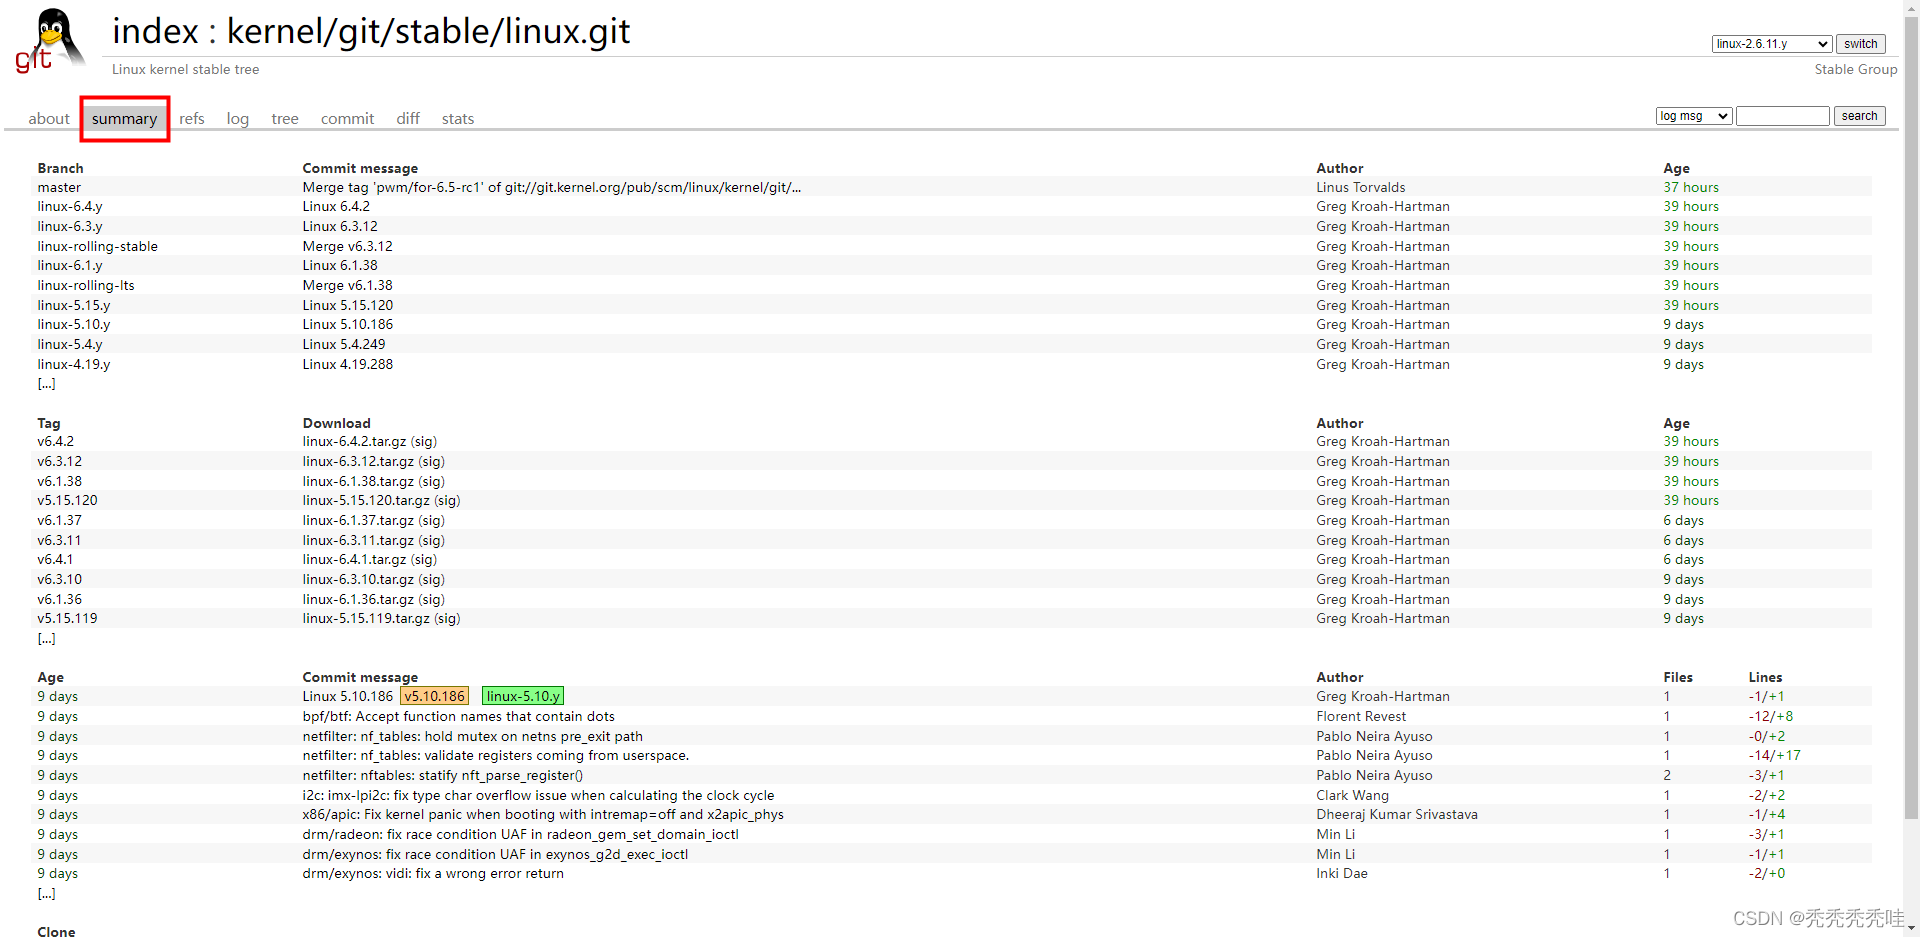The image size is (1920, 937).
Task: View the diff tab
Action: point(408,119)
